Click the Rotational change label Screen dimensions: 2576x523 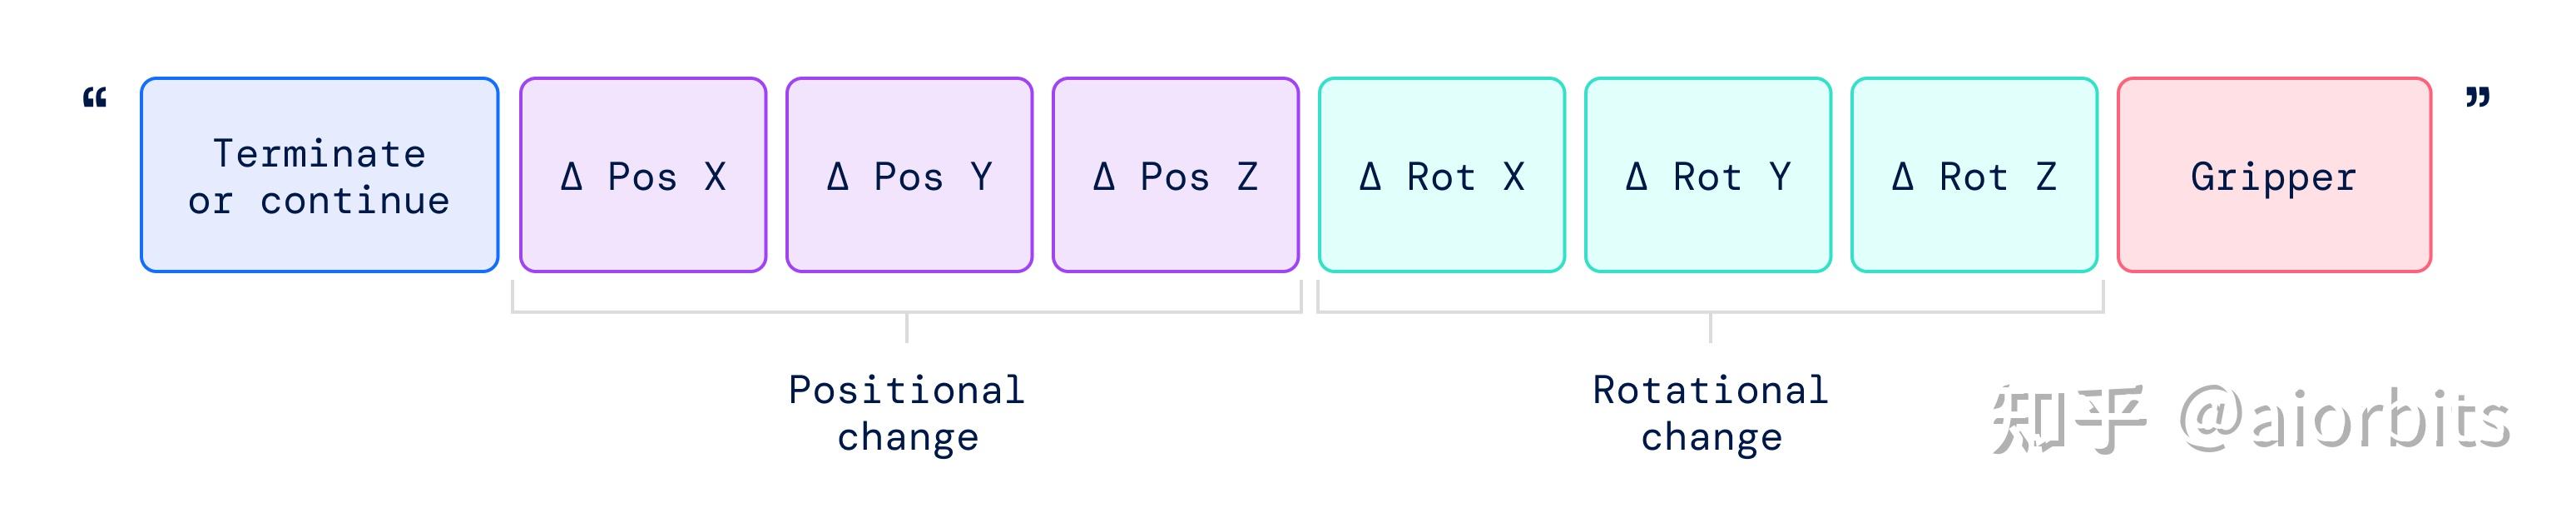1711,413
